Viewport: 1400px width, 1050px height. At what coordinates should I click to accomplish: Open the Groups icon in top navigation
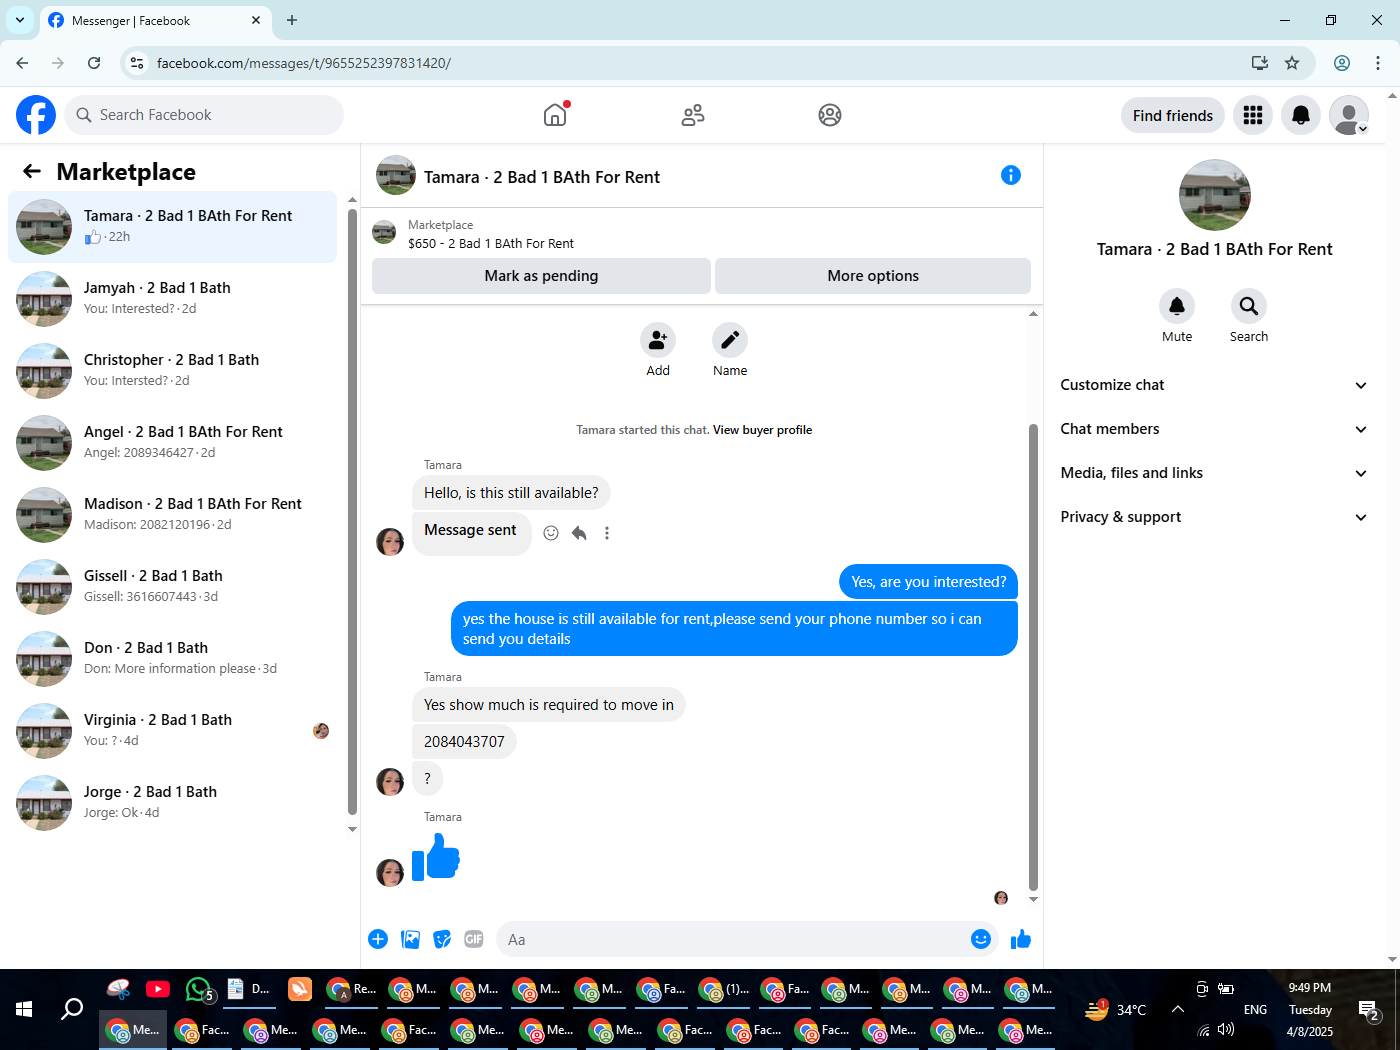pyautogui.click(x=830, y=115)
